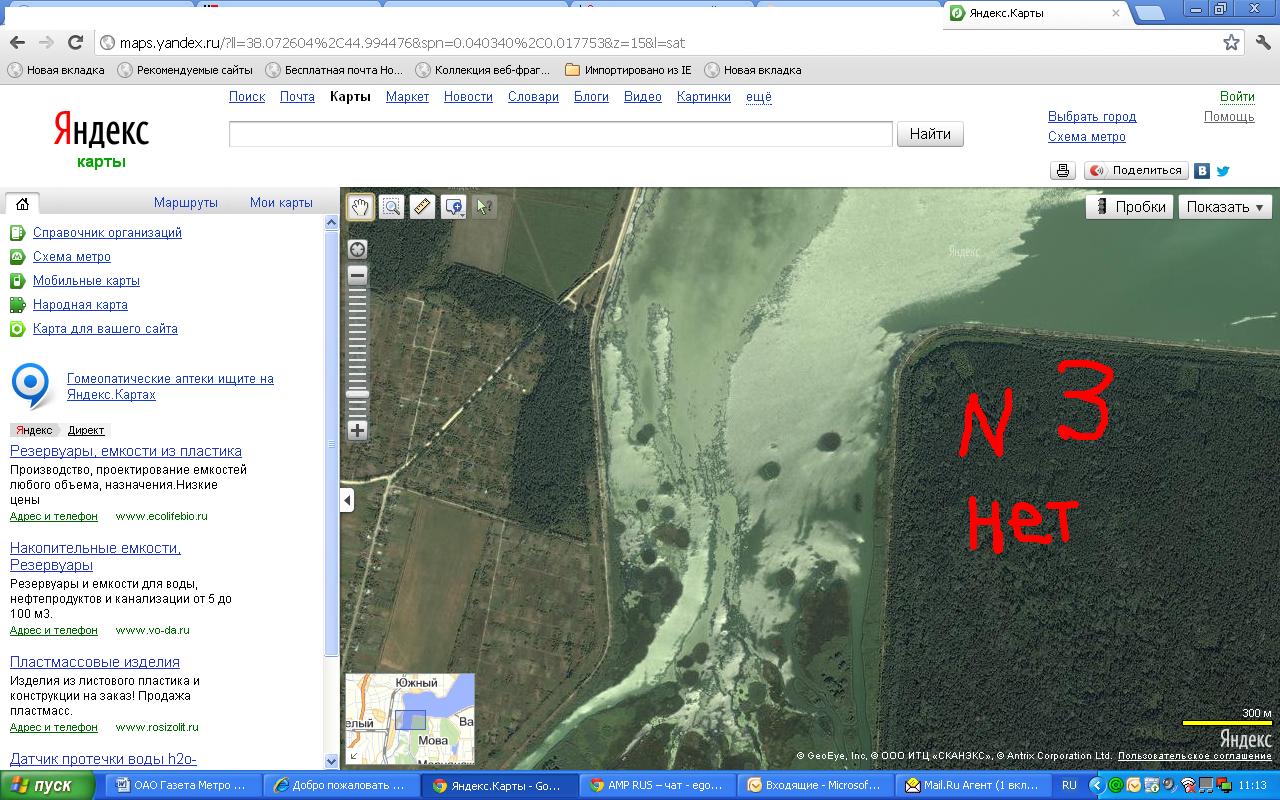This screenshot has width=1280, height=800.
Task: Zoom out with the minus button
Action: pyautogui.click(x=357, y=275)
